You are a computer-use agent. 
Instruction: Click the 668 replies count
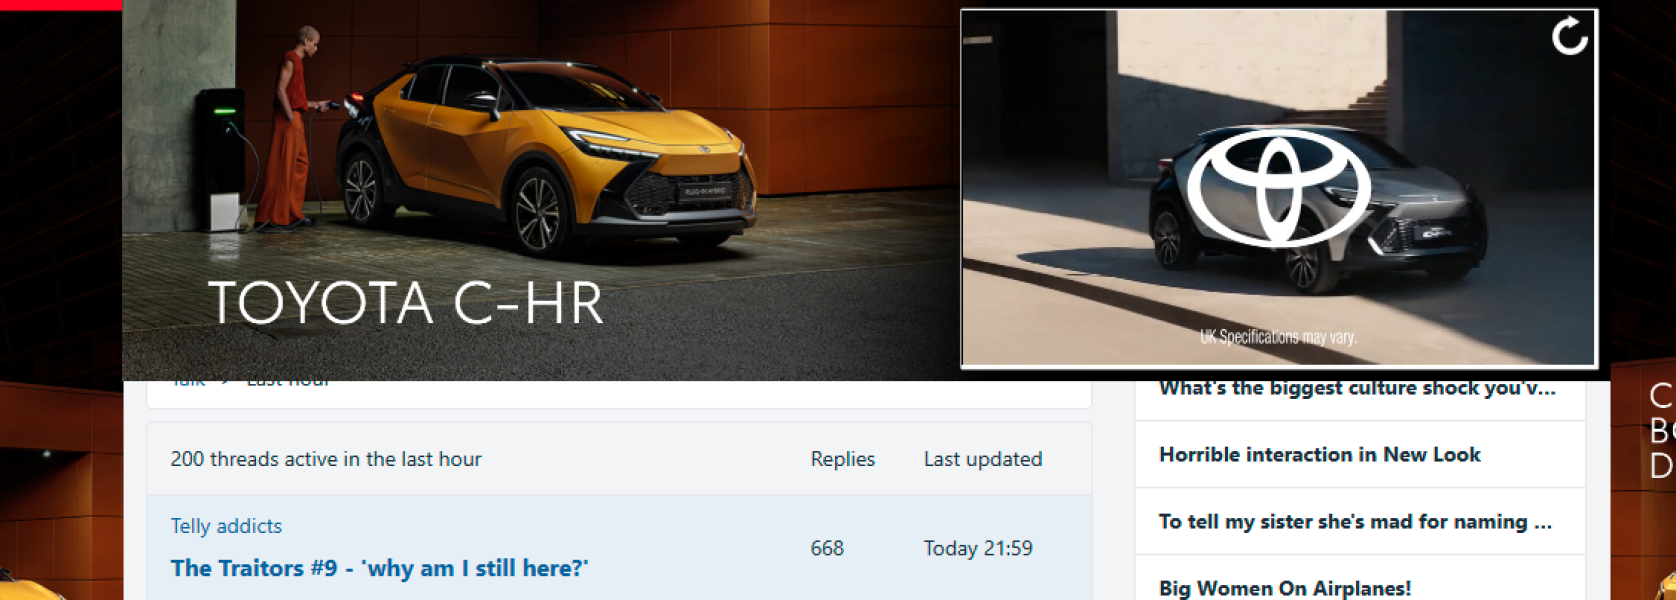point(827,548)
